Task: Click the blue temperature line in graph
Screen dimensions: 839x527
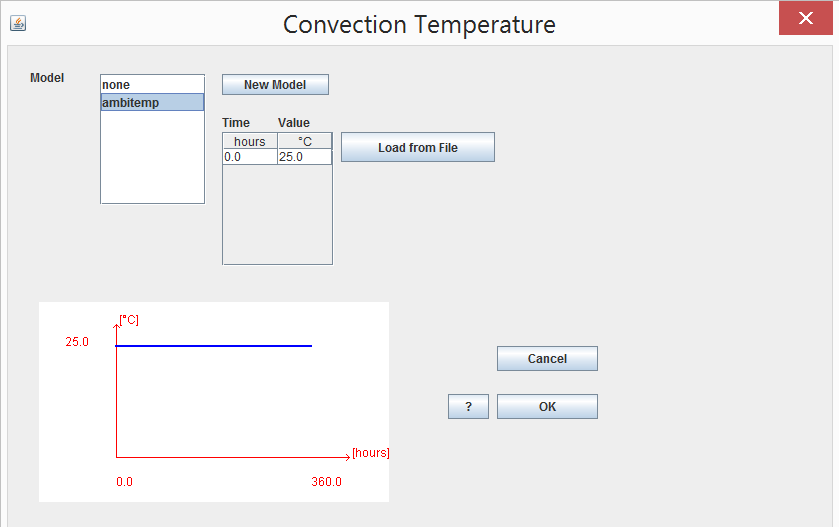Action: point(213,346)
